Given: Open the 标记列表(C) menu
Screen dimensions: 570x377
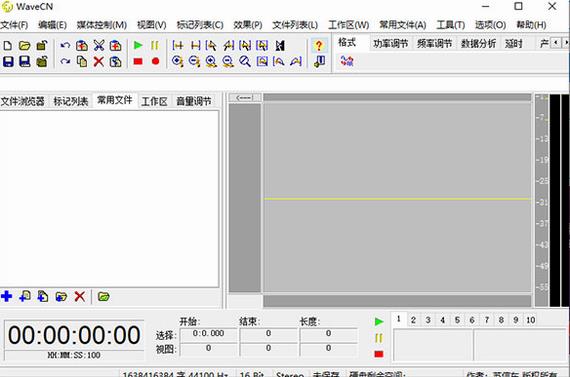Looking at the screenshot, I should [200, 25].
